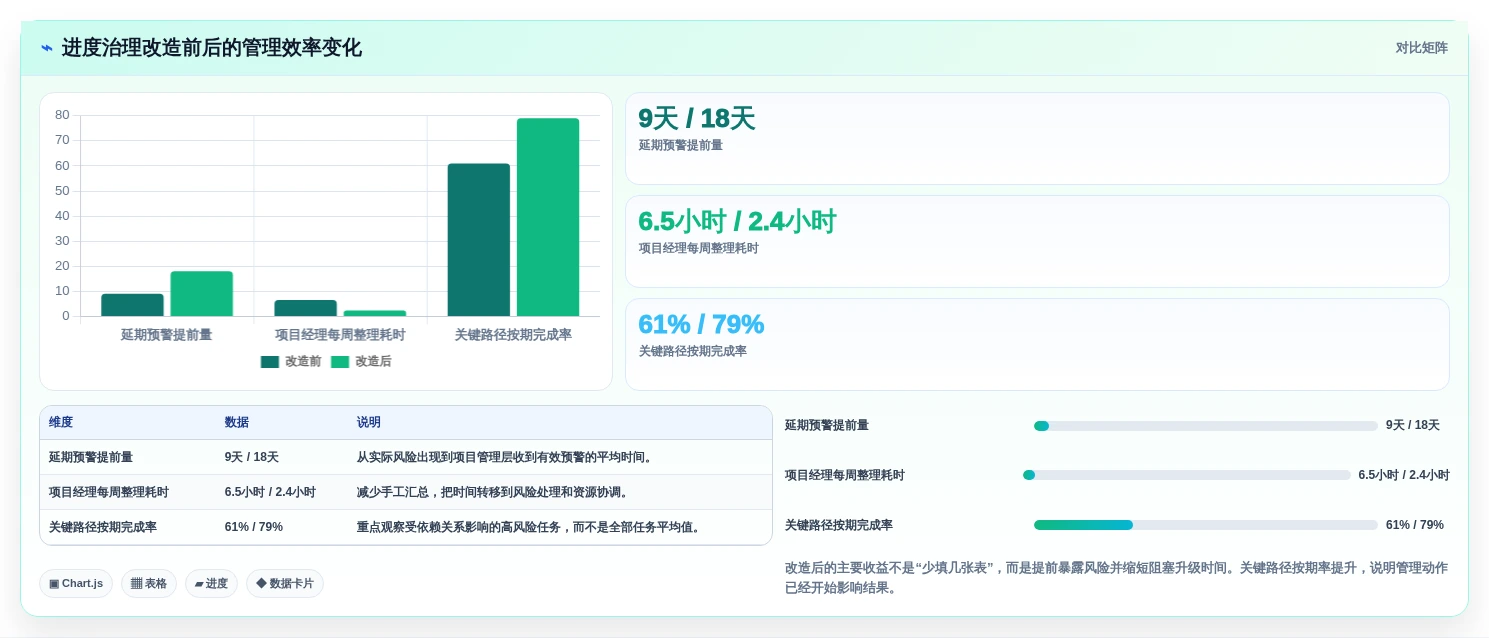Open the 9天 / 18天 data card
Image resolution: width=1489 pixels, height=638 pixels.
[1037, 138]
